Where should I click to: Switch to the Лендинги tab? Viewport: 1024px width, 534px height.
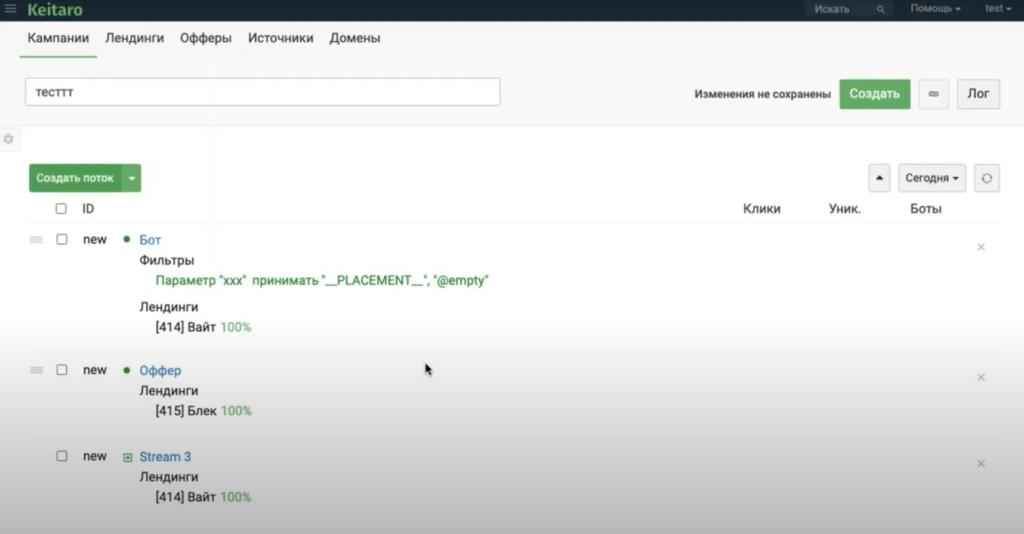[134, 38]
